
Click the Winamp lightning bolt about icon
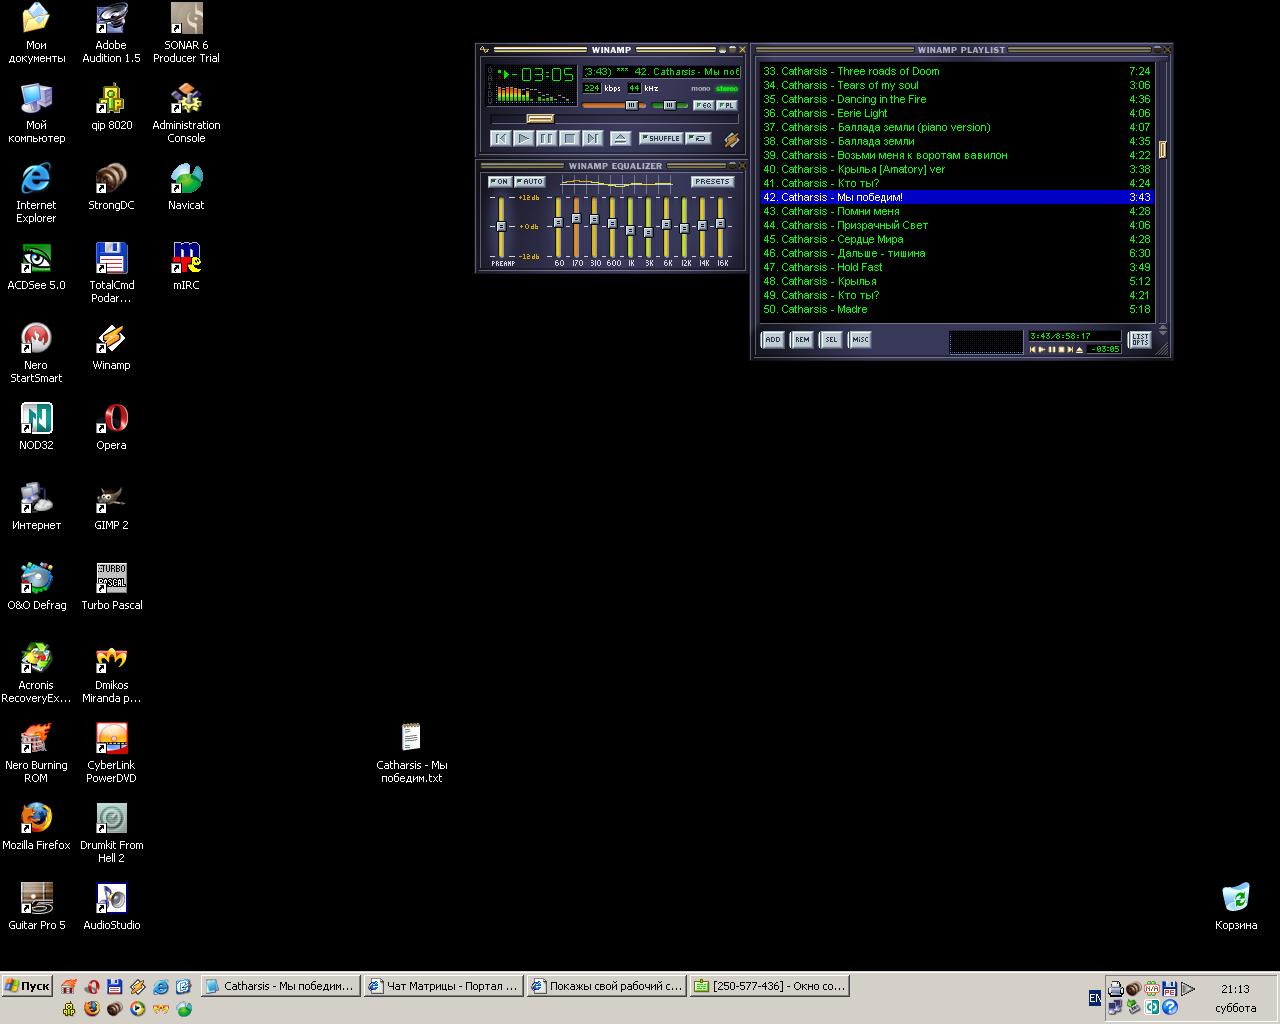click(731, 140)
